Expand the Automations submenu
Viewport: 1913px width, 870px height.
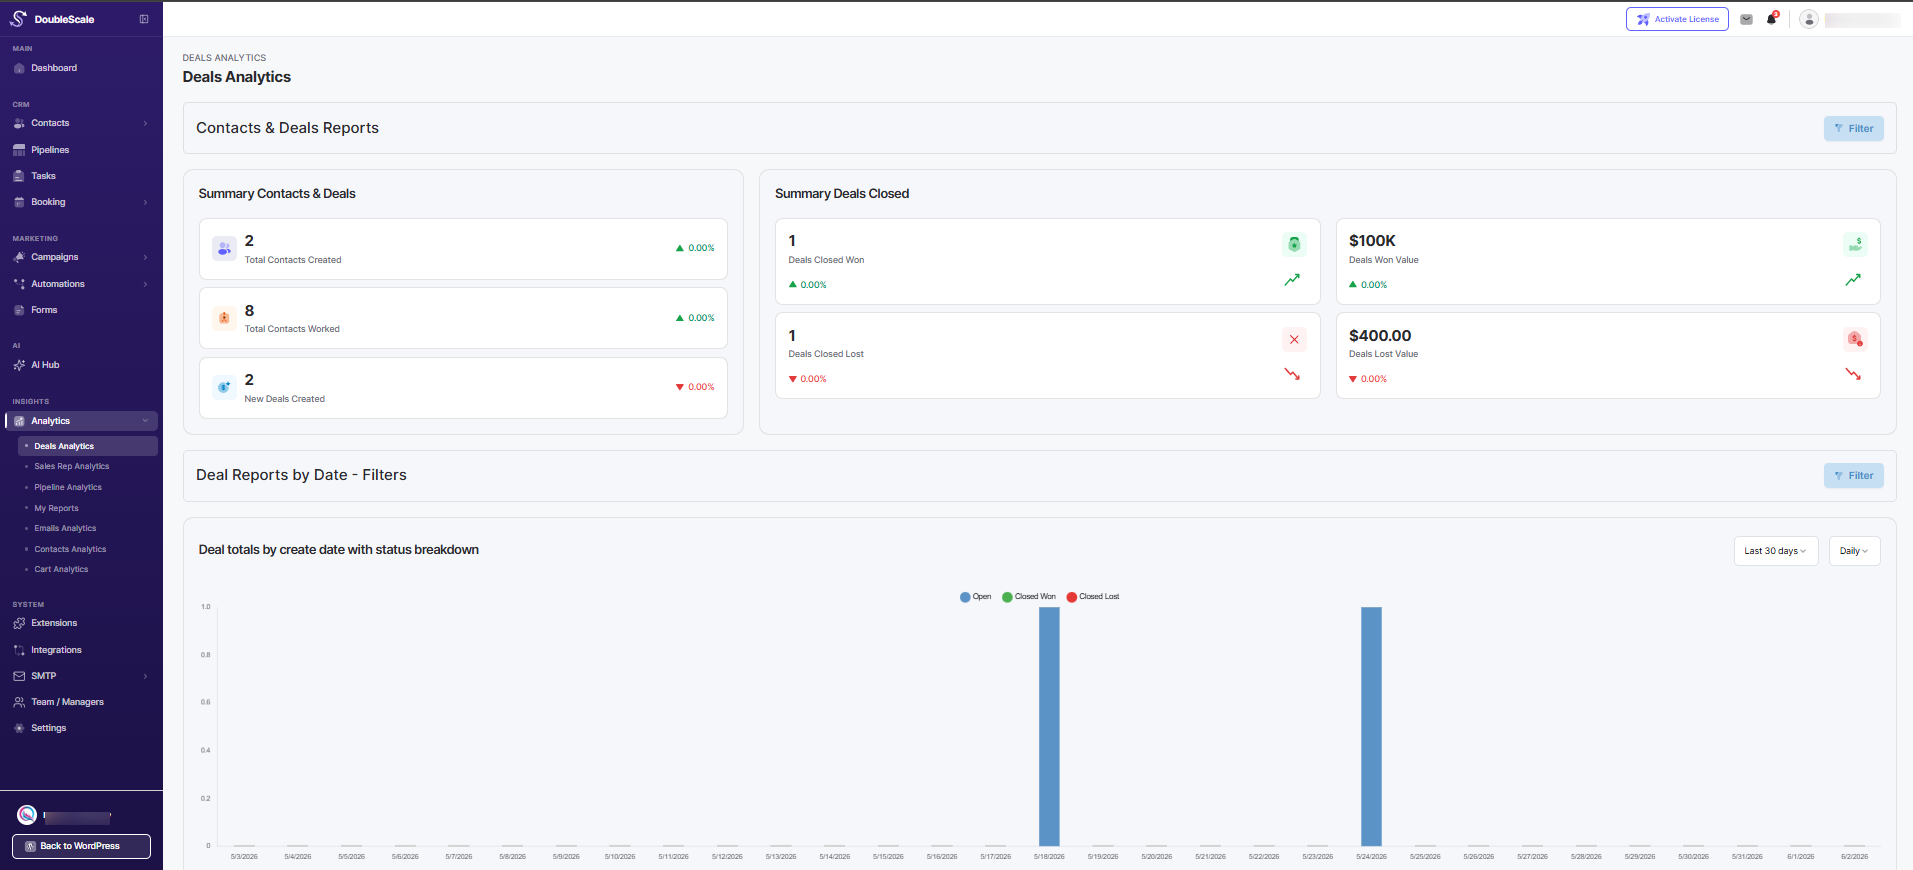145,284
